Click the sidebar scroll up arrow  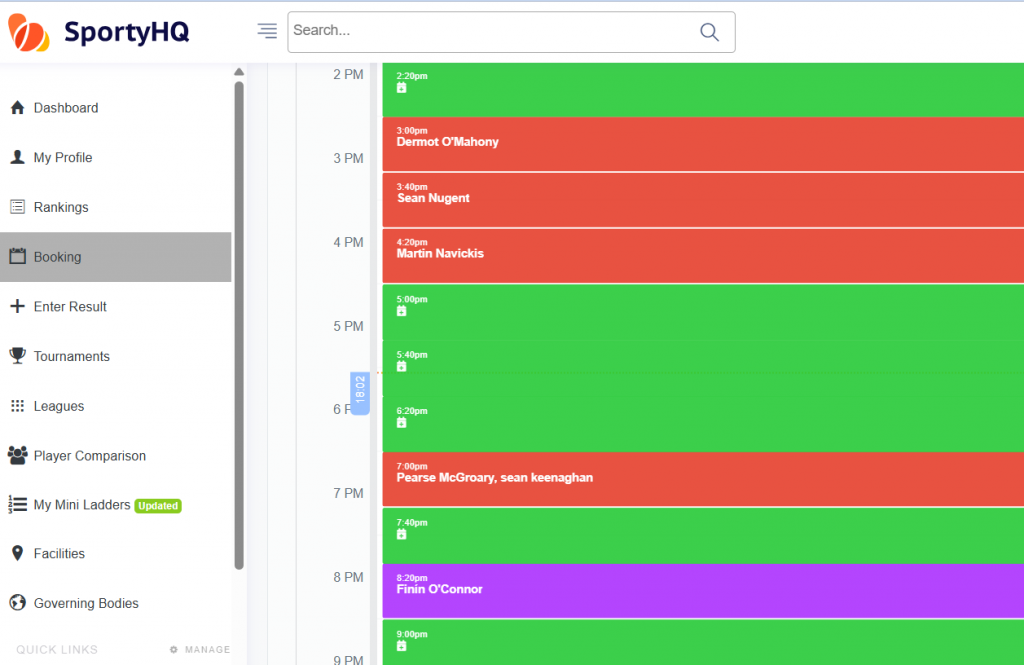(239, 72)
